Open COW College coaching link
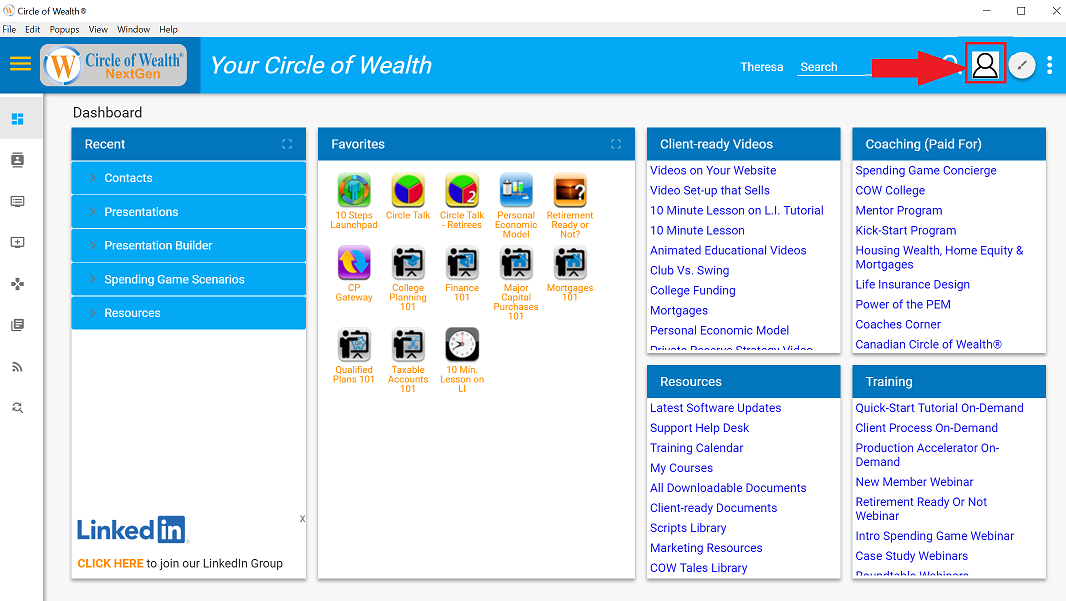The width and height of the screenshot is (1066, 601). coord(890,190)
